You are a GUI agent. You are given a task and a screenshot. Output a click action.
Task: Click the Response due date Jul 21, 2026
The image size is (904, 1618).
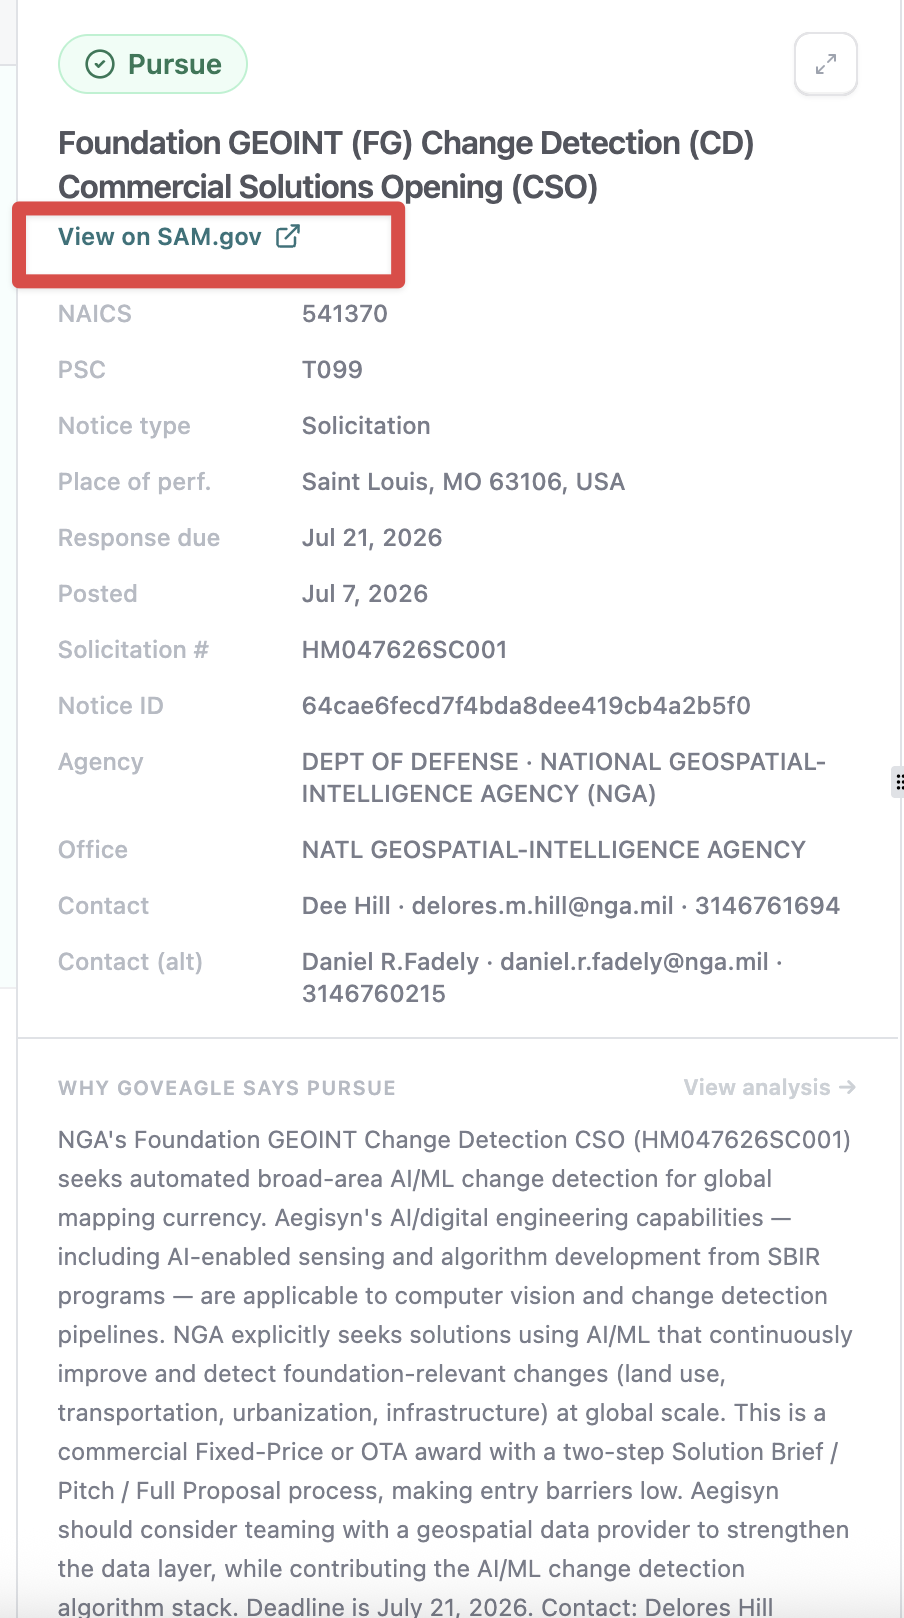tap(372, 538)
